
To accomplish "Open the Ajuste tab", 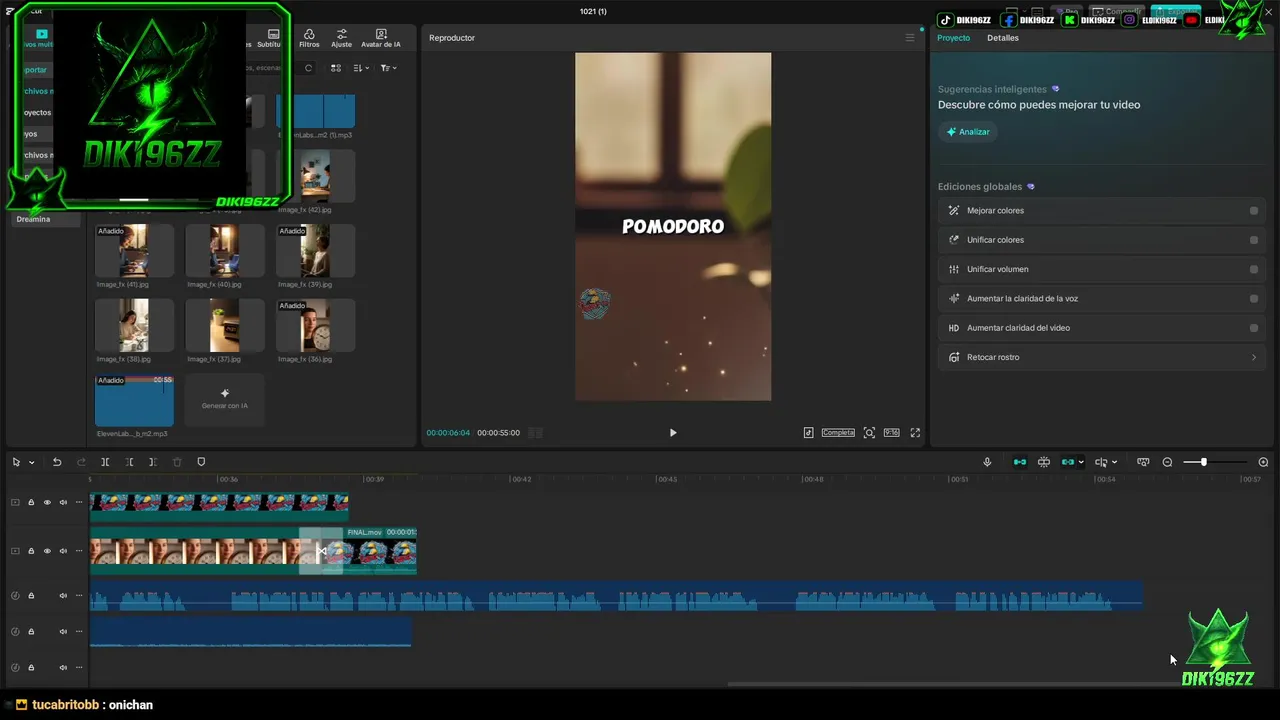I will click(x=341, y=38).
